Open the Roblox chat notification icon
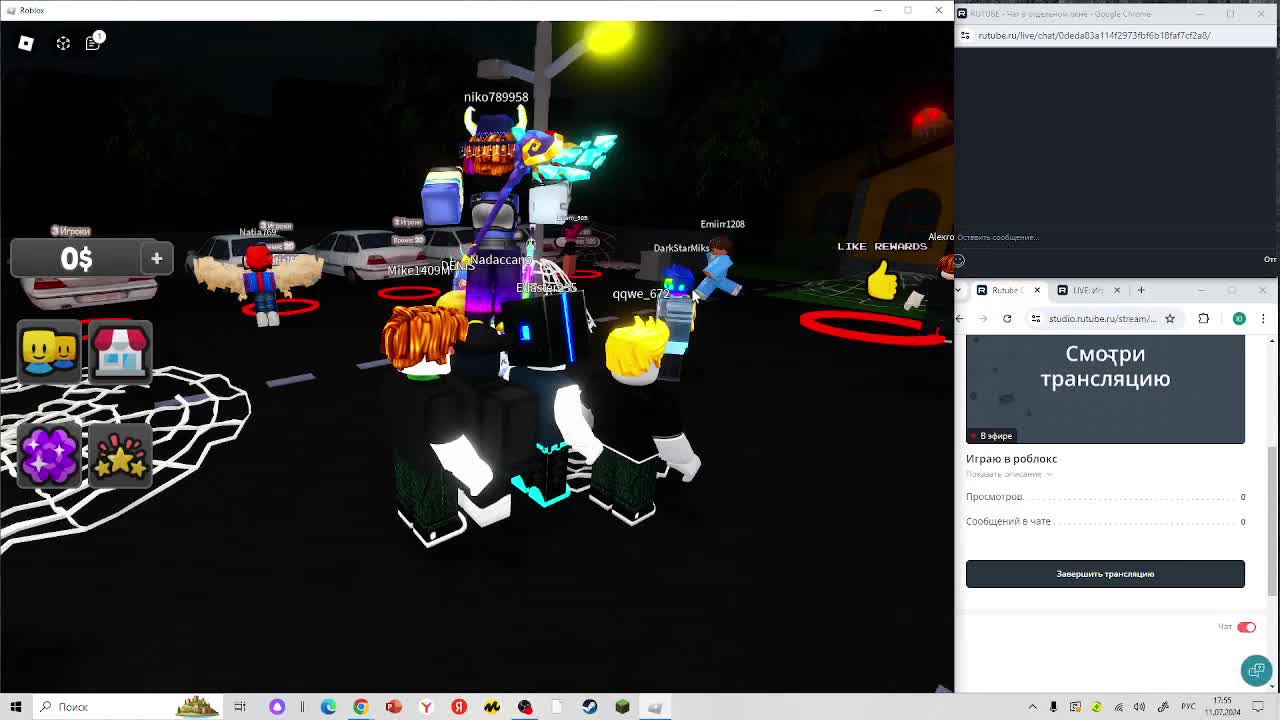1280x720 pixels. 94,42
